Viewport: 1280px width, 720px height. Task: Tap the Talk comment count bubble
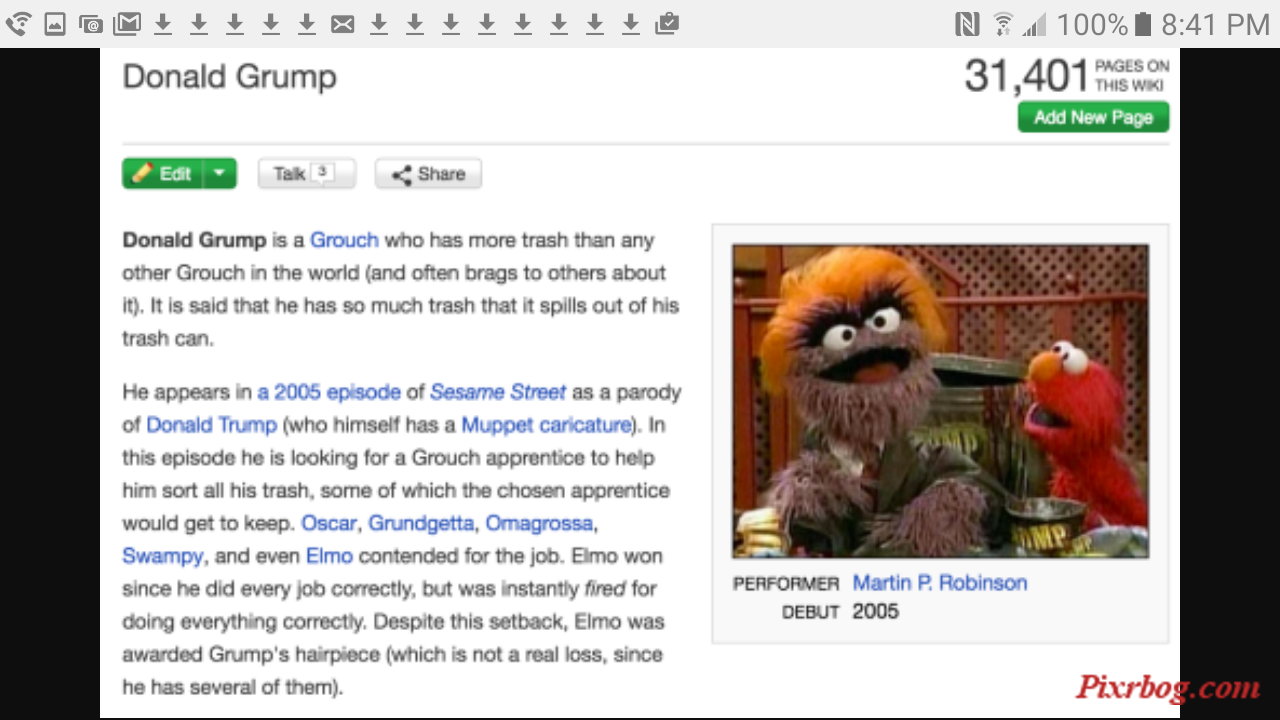[321, 172]
